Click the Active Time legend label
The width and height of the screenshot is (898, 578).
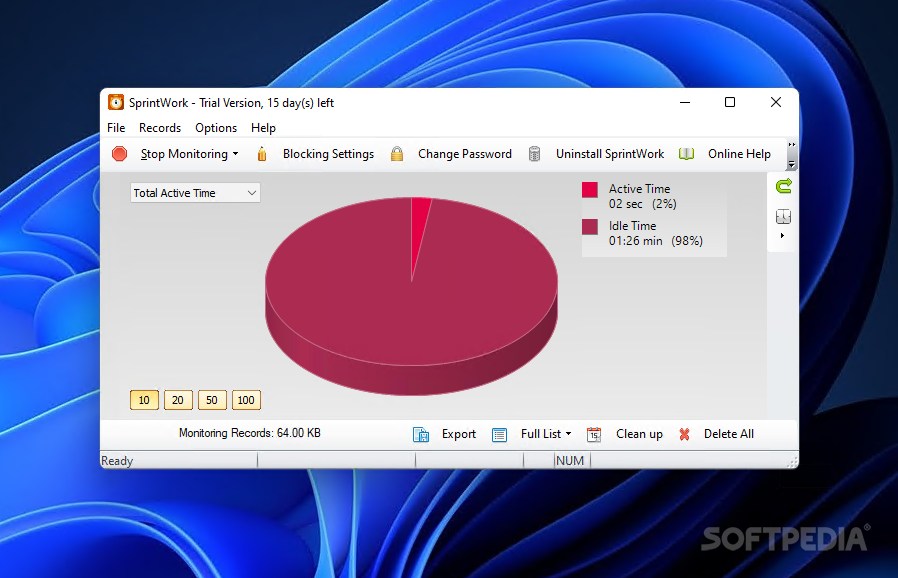pos(639,188)
